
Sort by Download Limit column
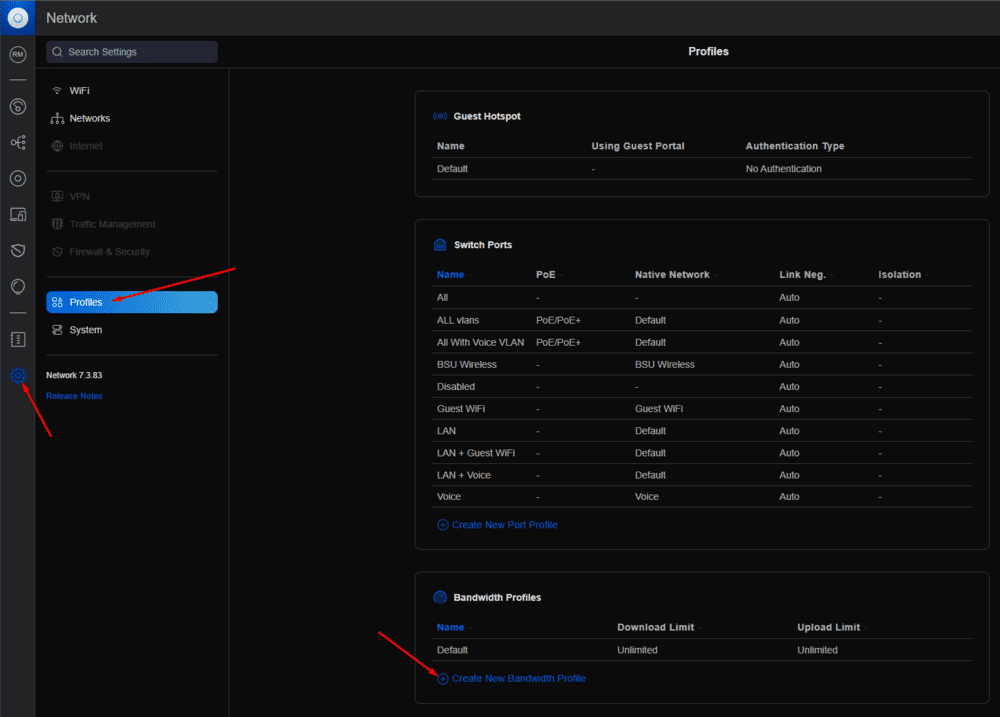coord(656,628)
